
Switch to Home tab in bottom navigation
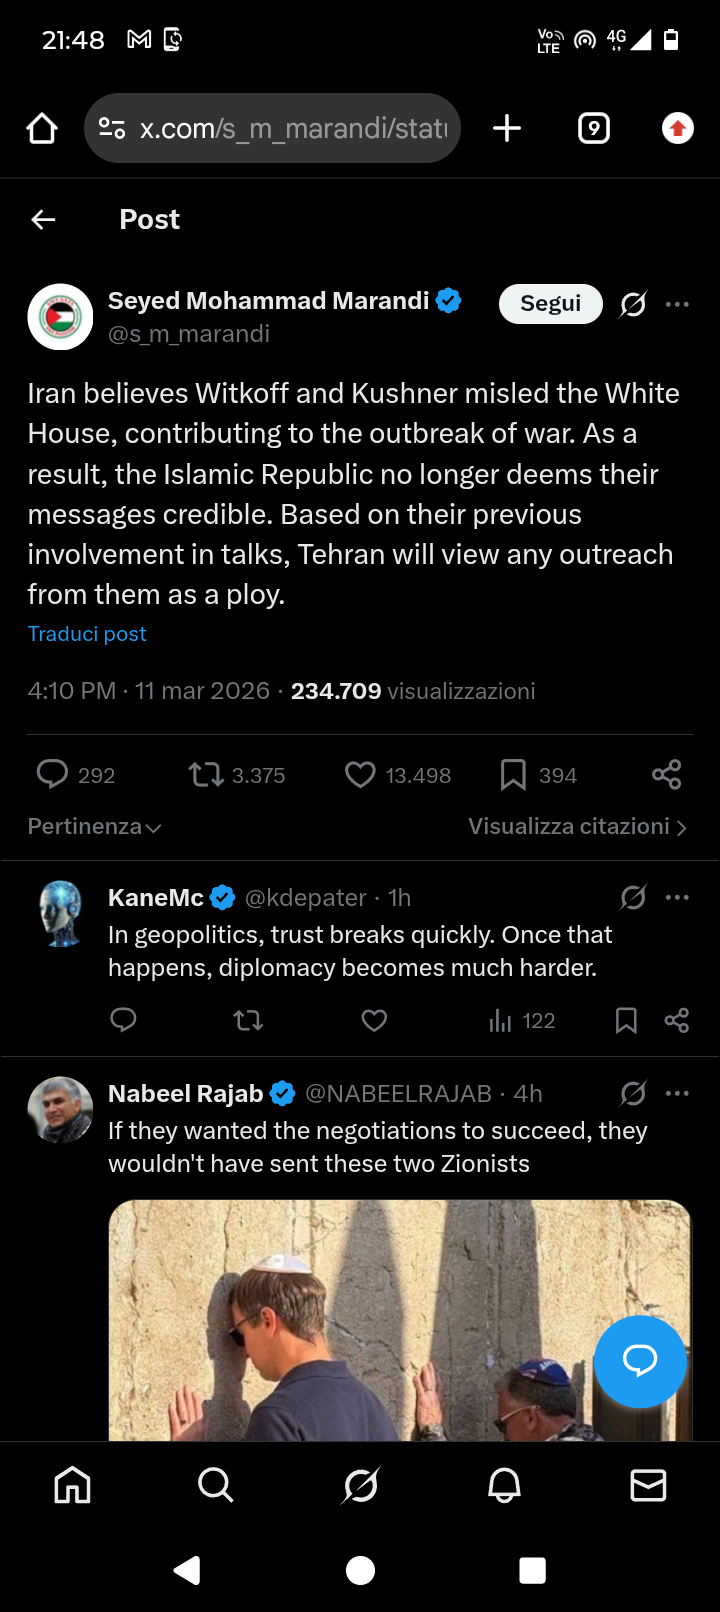pyautogui.click(x=72, y=1486)
